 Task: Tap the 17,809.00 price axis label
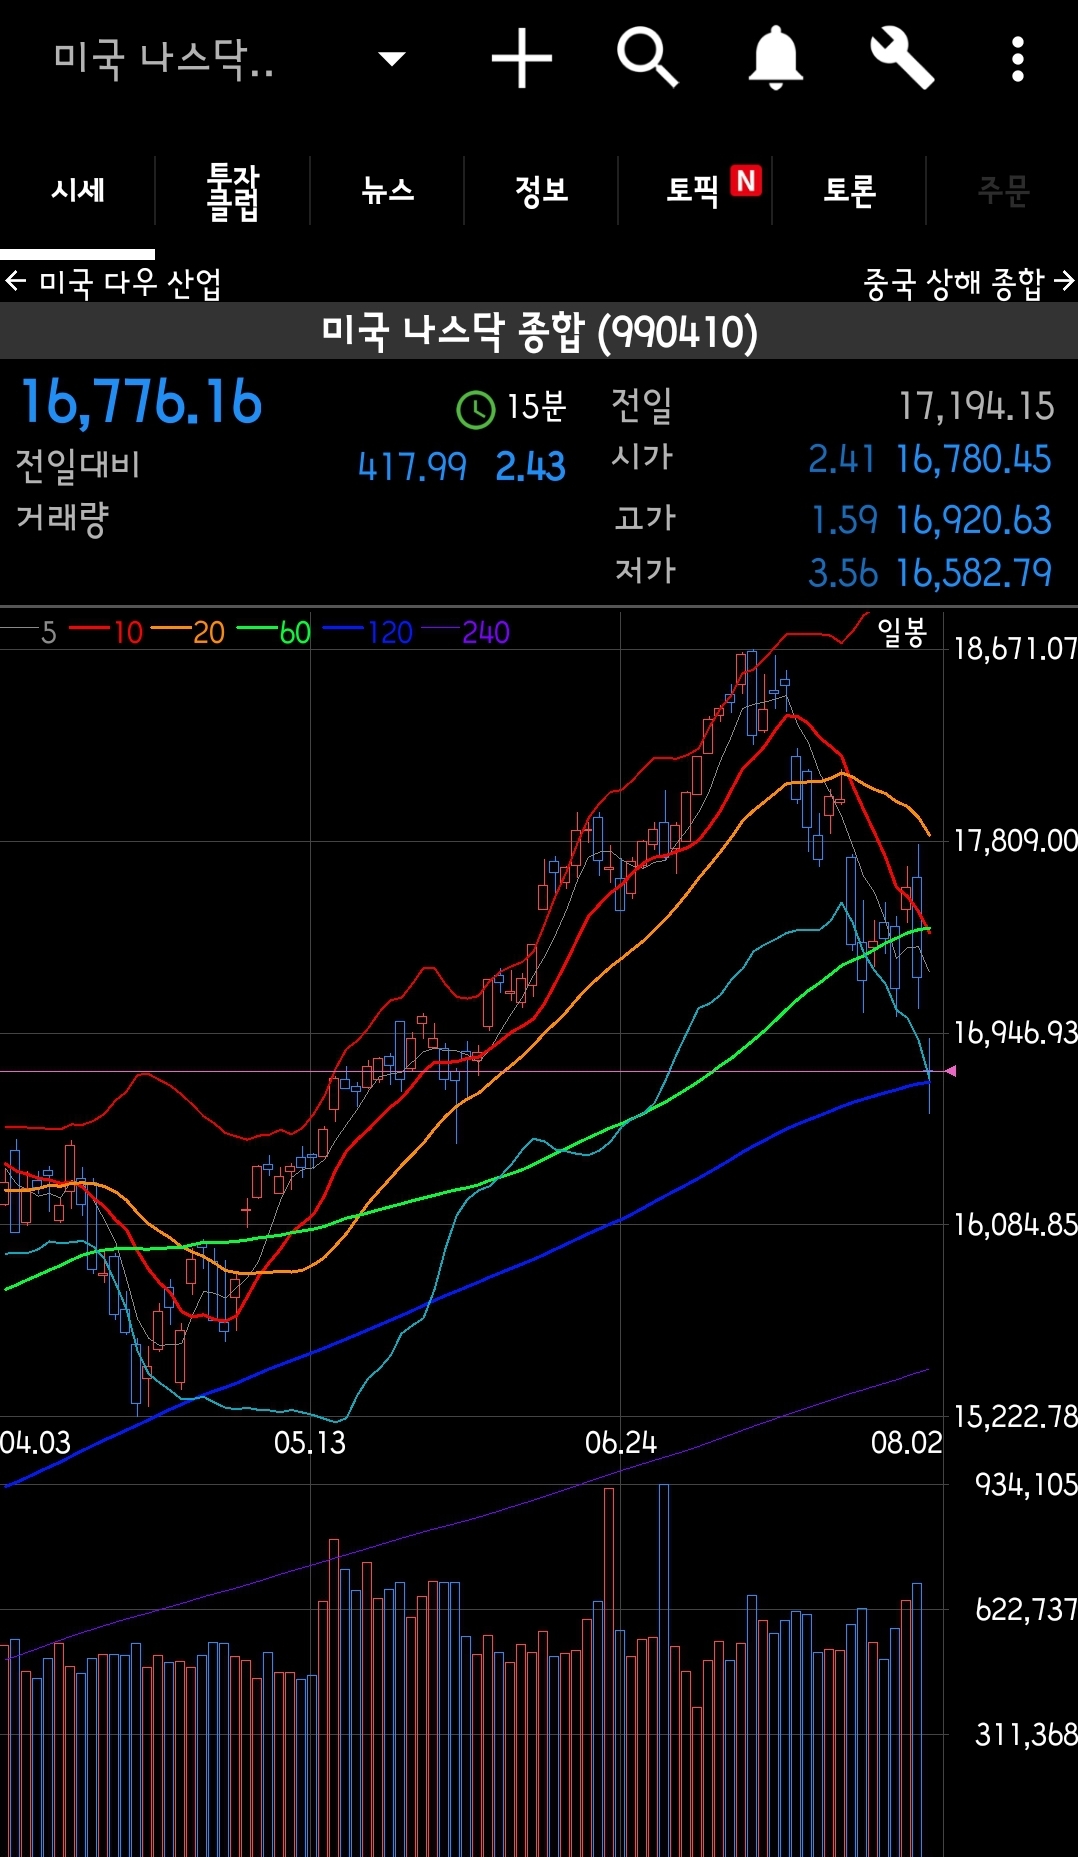point(1015,840)
